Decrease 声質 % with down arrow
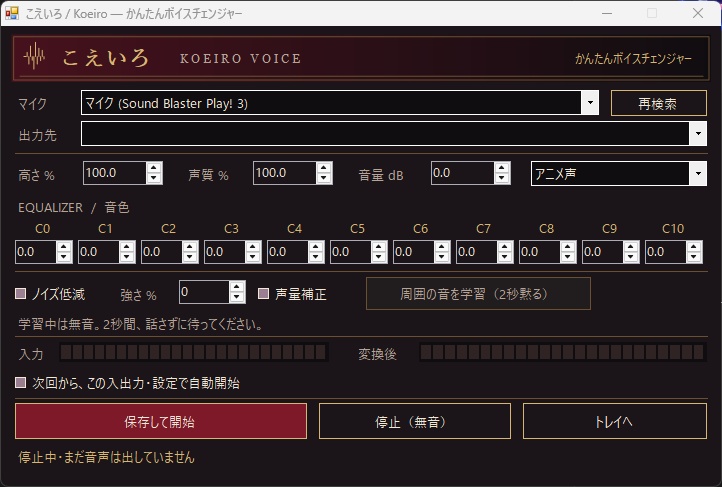The image size is (722, 487). point(324,179)
